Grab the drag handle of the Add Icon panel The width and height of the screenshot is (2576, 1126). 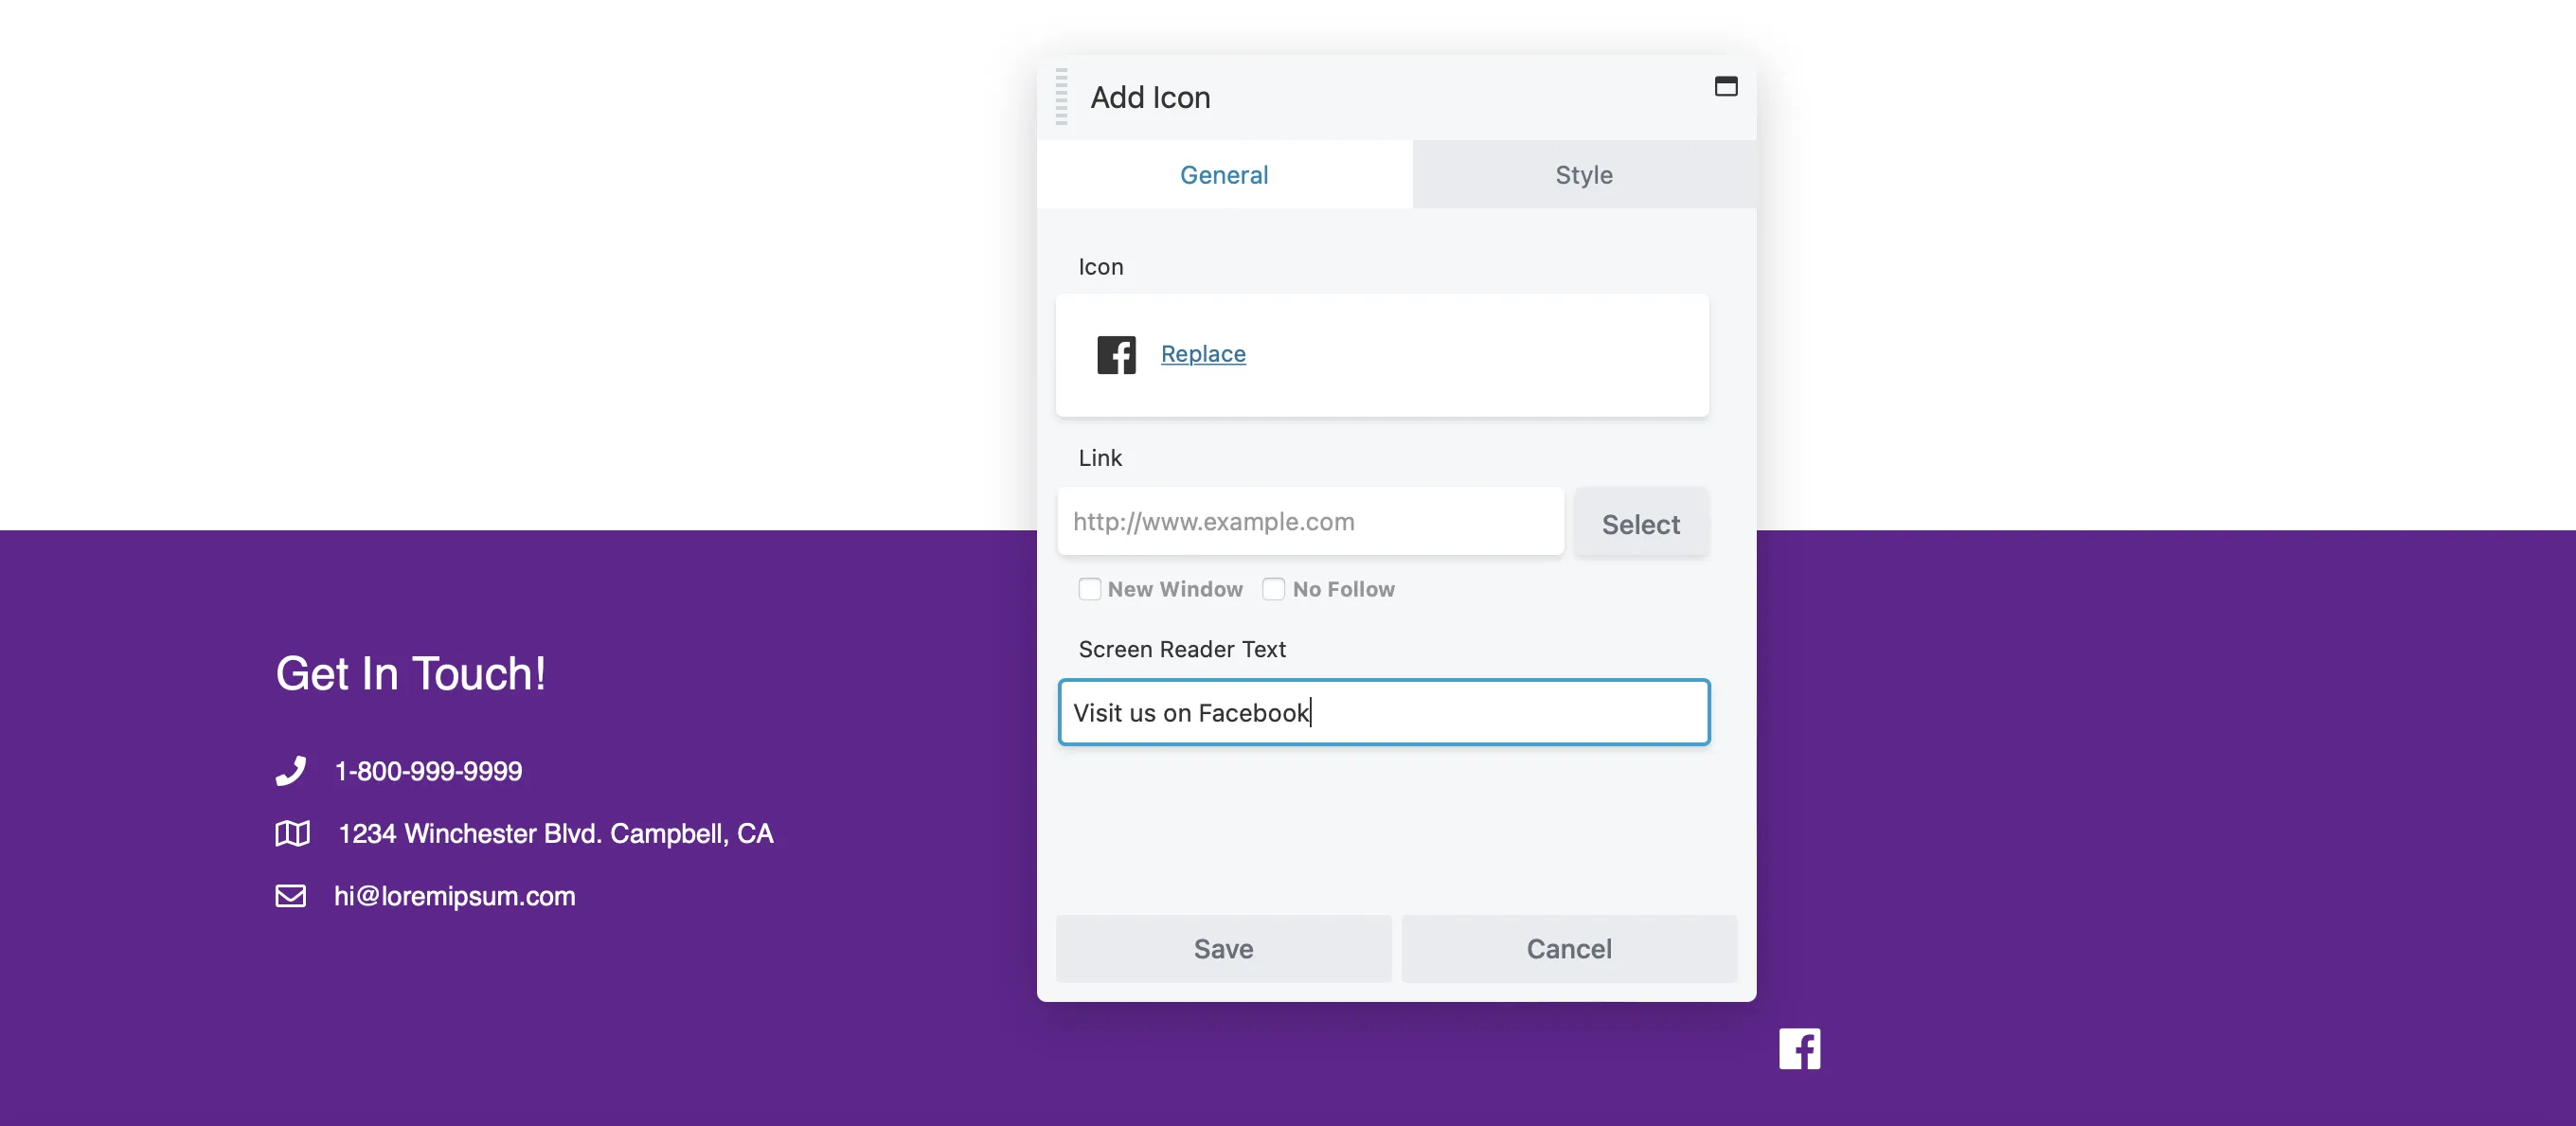[1061, 97]
